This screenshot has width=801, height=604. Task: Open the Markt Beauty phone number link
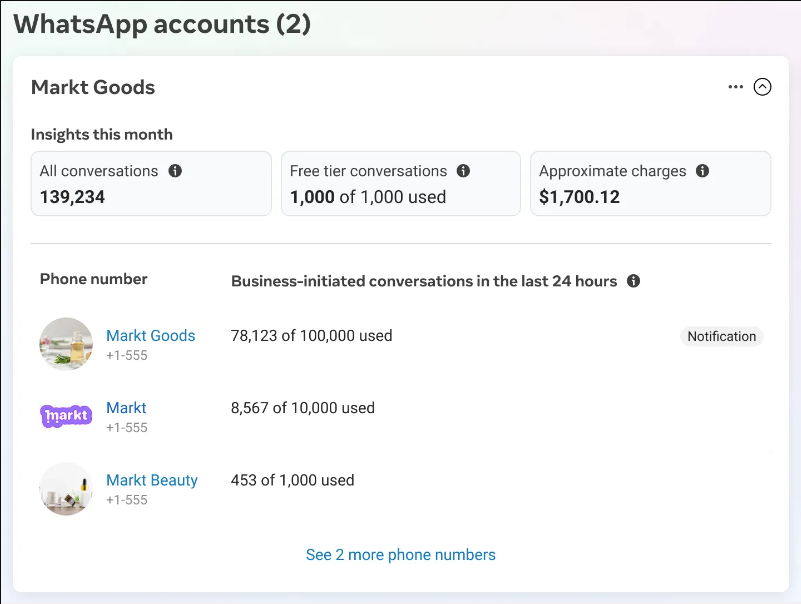[x=152, y=480]
